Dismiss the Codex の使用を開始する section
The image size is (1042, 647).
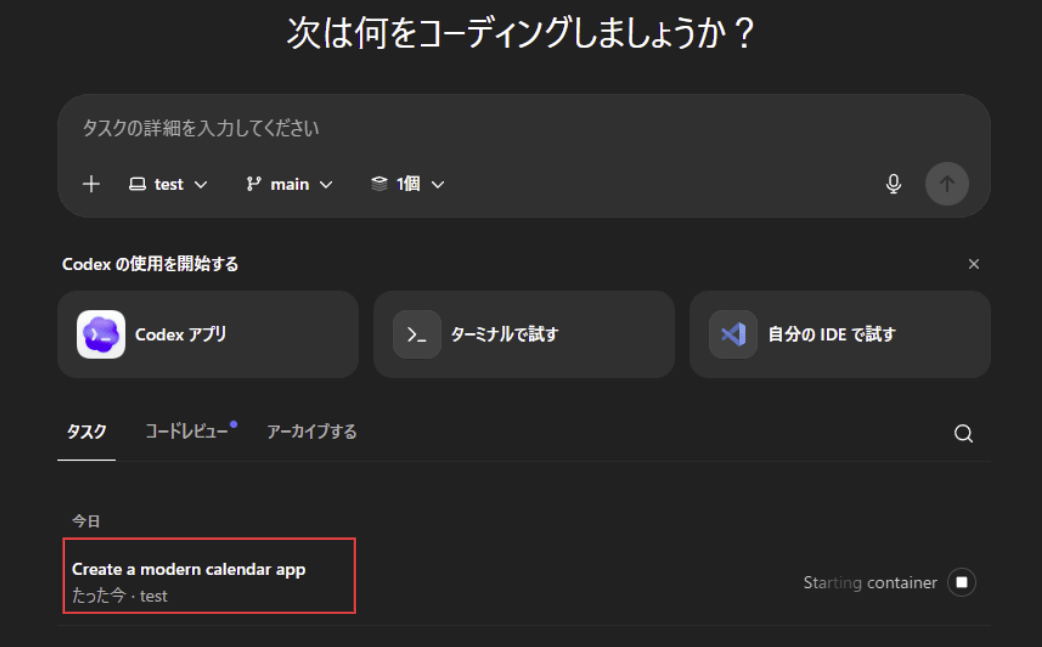tap(974, 264)
